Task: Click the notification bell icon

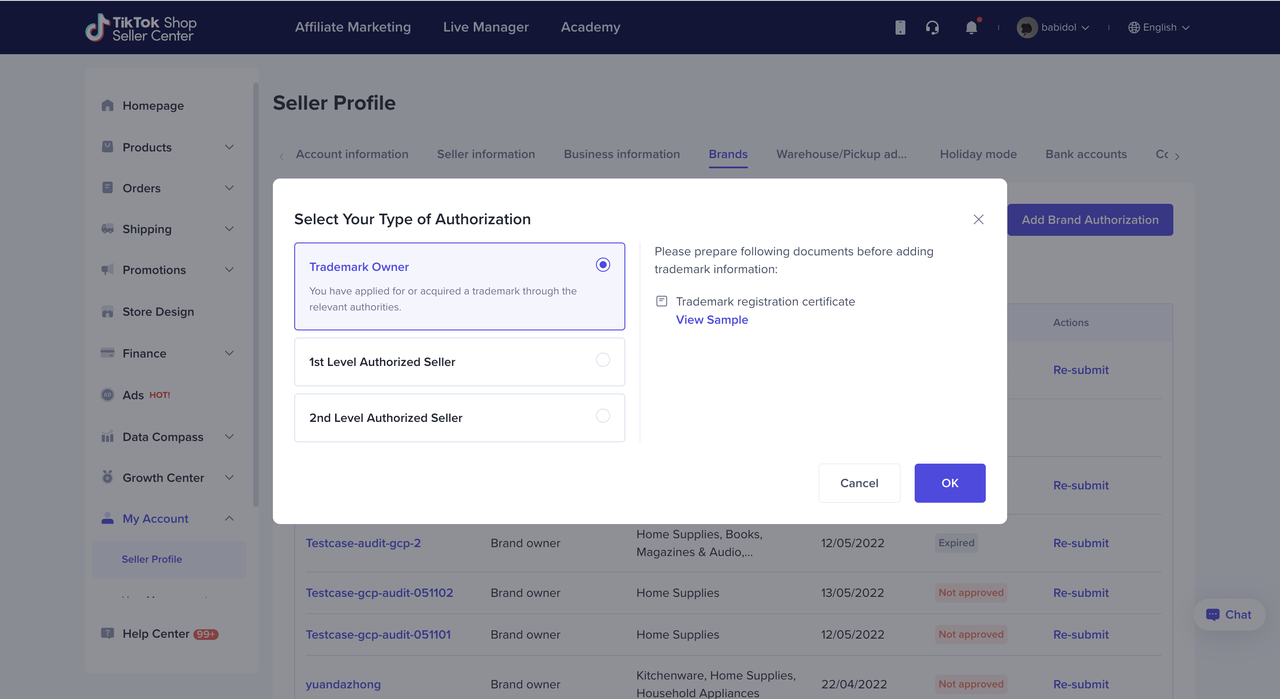Action: pyautogui.click(x=971, y=28)
